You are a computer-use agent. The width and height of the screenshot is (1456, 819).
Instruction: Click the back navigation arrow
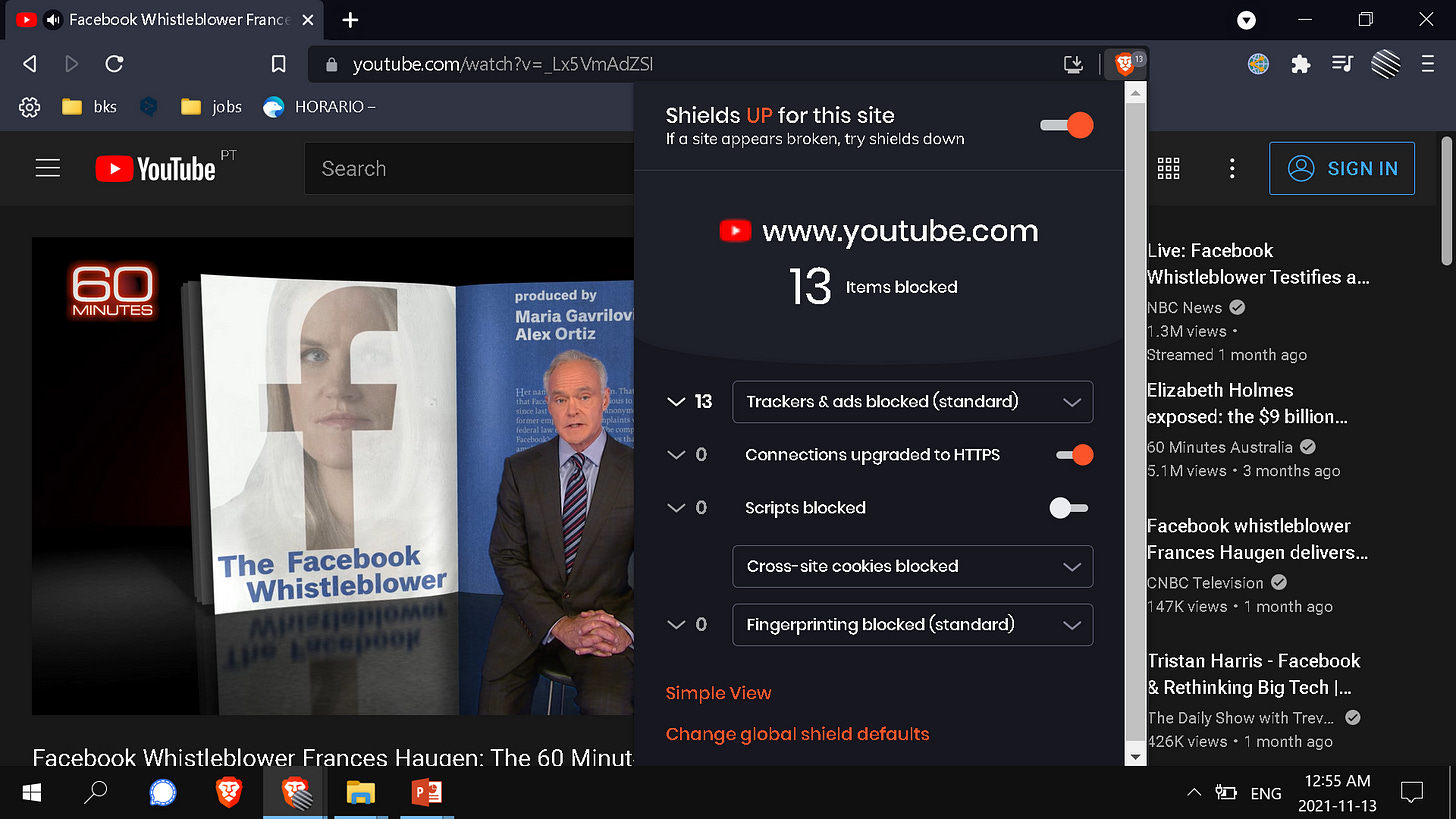pyautogui.click(x=30, y=64)
